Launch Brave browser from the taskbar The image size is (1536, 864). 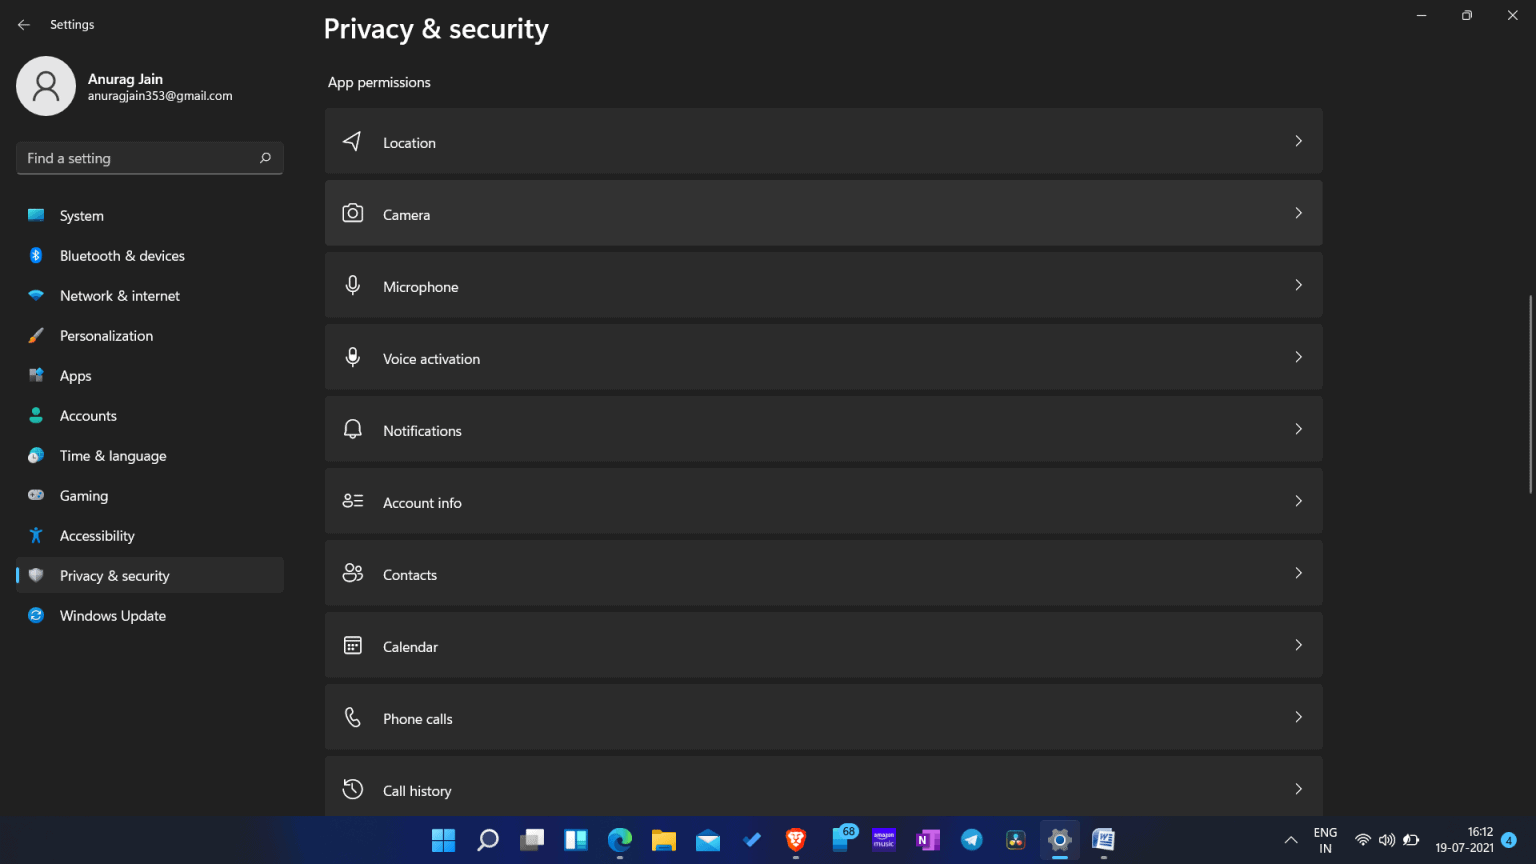pyautogui.click(x=795, y=840)
